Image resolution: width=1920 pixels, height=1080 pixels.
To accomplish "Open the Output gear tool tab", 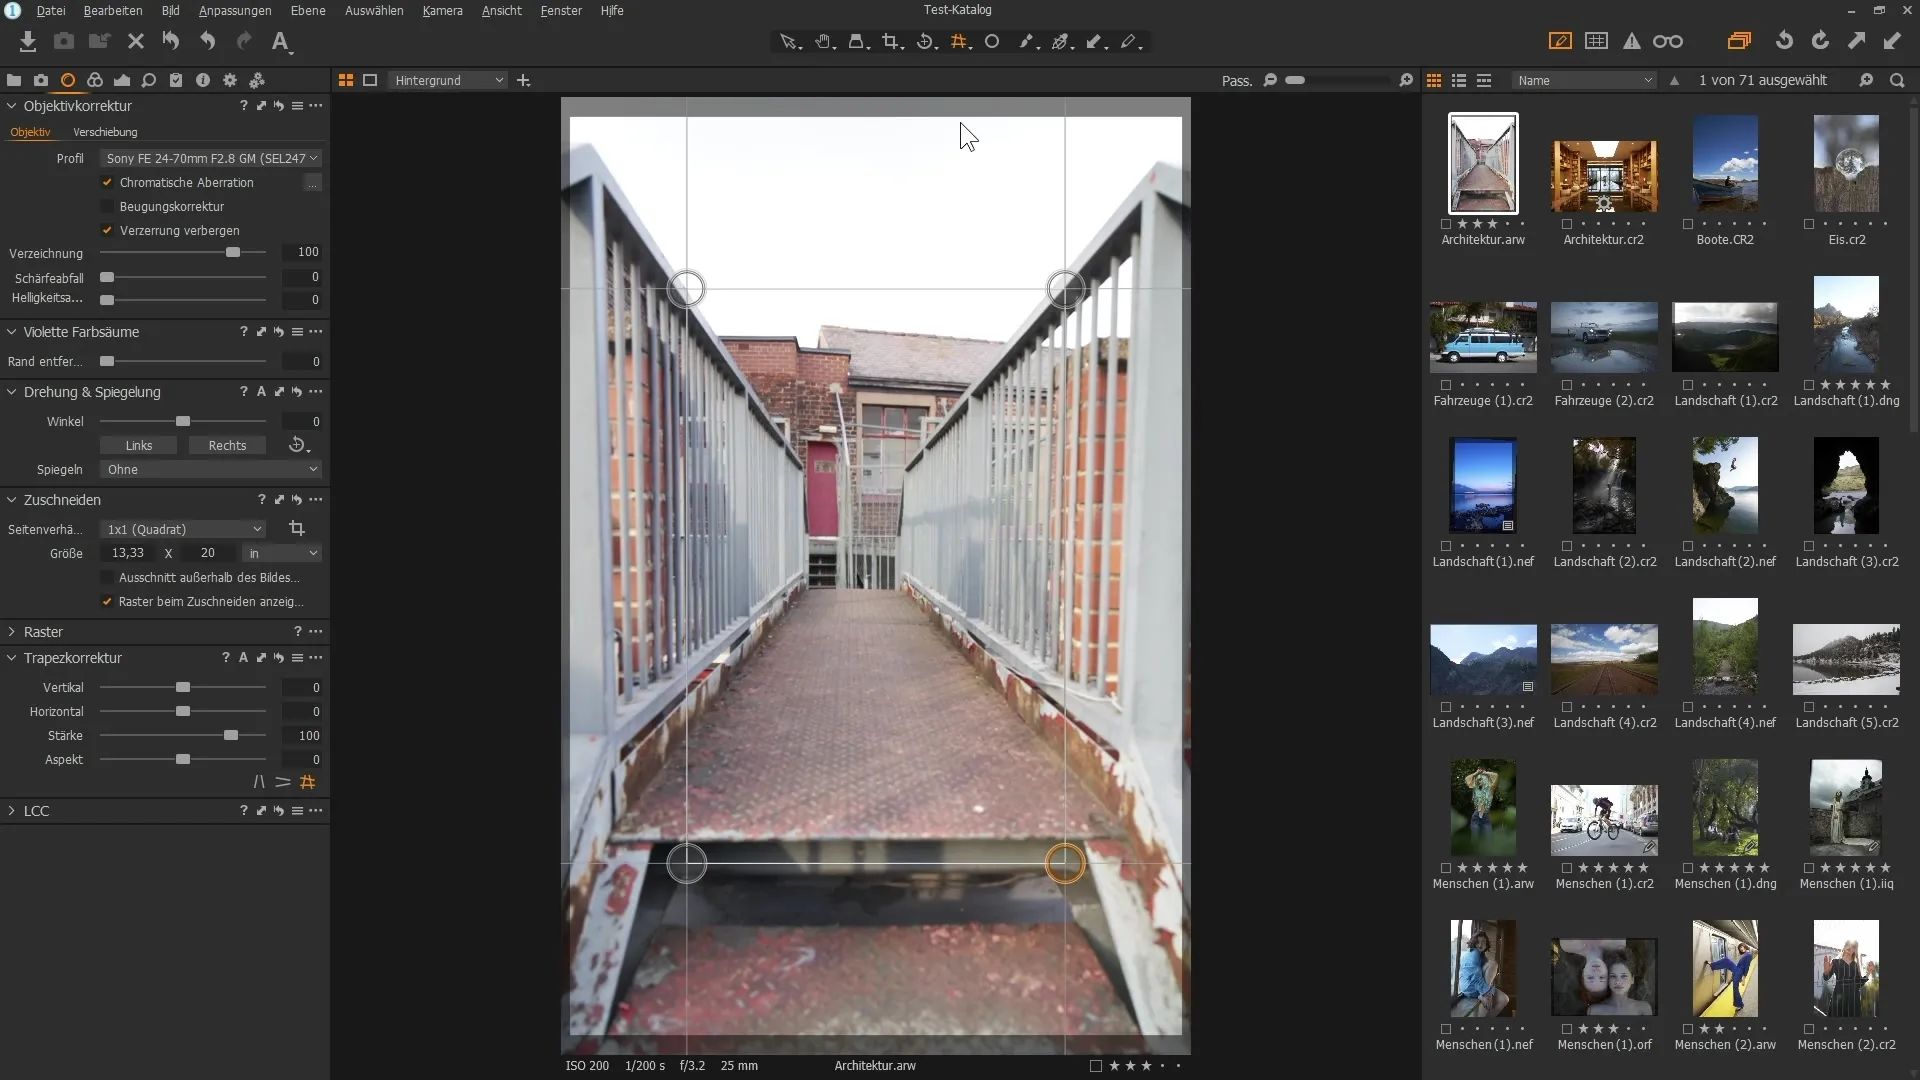I will coord(230,80).
